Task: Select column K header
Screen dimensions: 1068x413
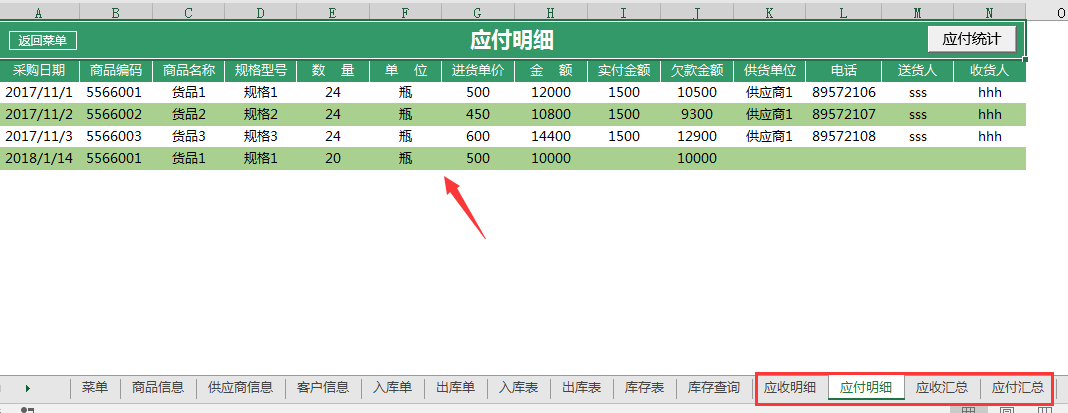Action: click(x=769, y=13)
